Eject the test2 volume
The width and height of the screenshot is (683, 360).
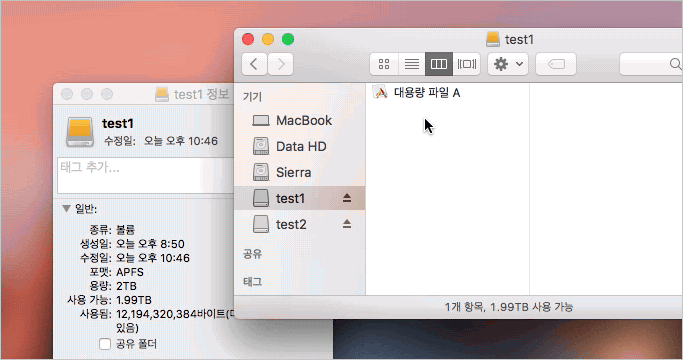click(347, 224)
